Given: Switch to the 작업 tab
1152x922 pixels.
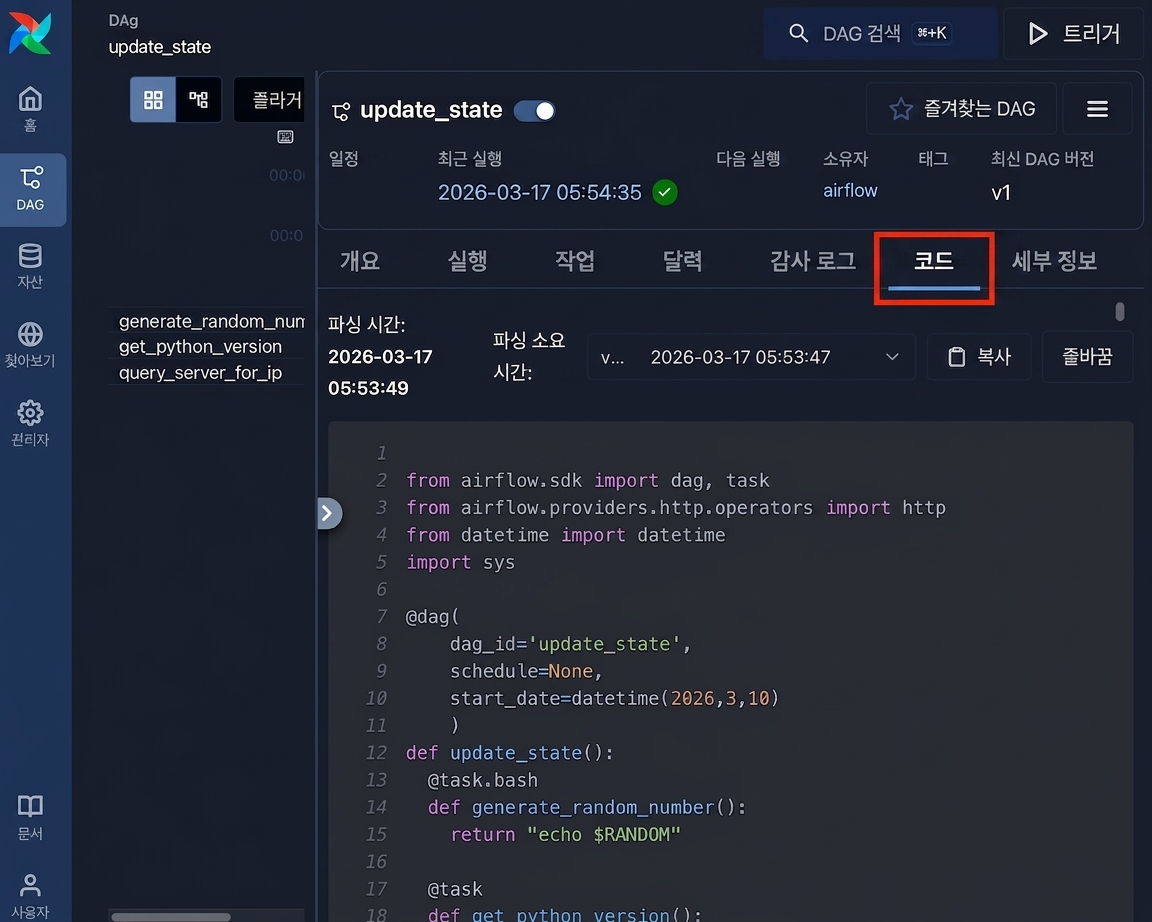Looking at the screenshot, I should point(575,261).
